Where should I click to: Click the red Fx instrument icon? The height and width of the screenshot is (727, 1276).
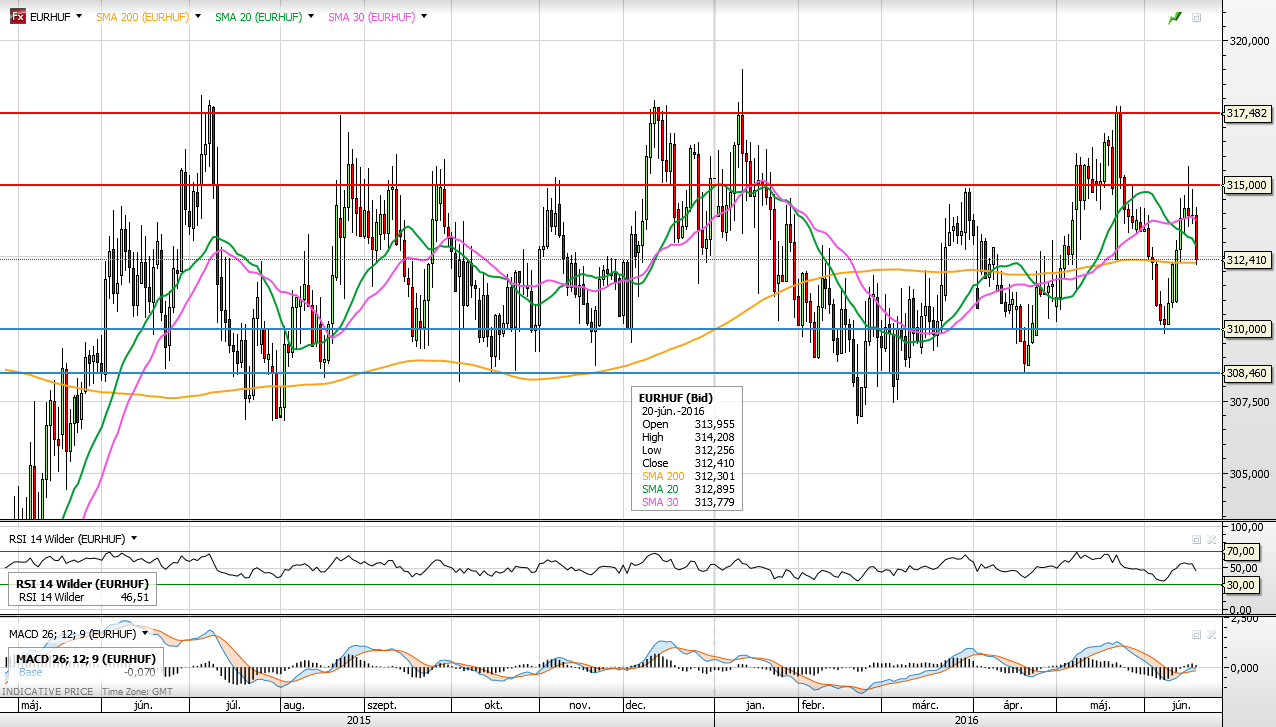pyautogui.click(x=18, y=17)
